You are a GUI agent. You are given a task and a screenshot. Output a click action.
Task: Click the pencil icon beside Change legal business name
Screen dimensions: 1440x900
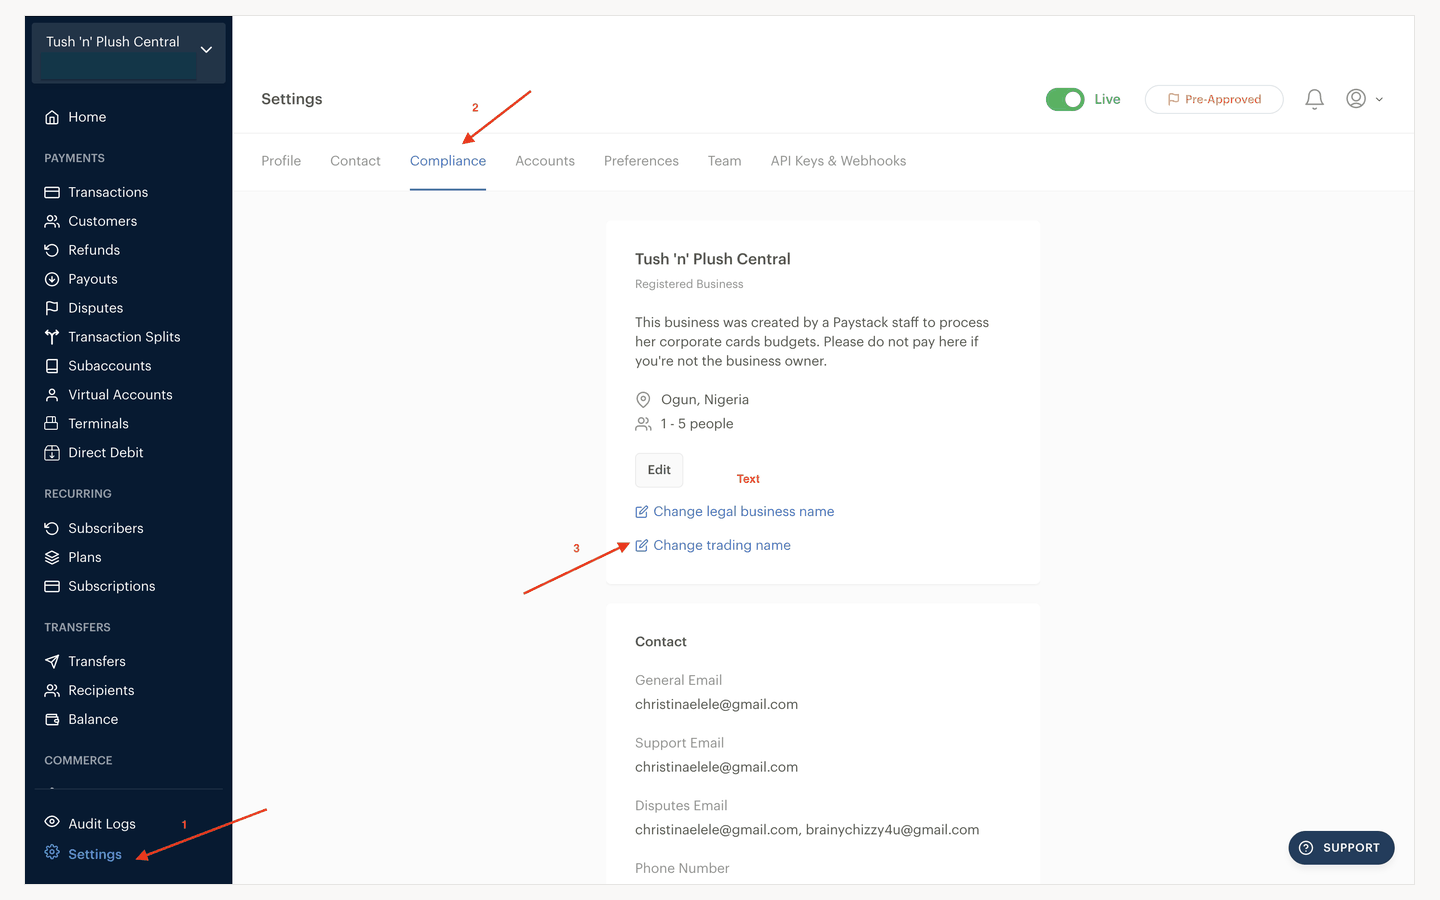pos(642,512)
